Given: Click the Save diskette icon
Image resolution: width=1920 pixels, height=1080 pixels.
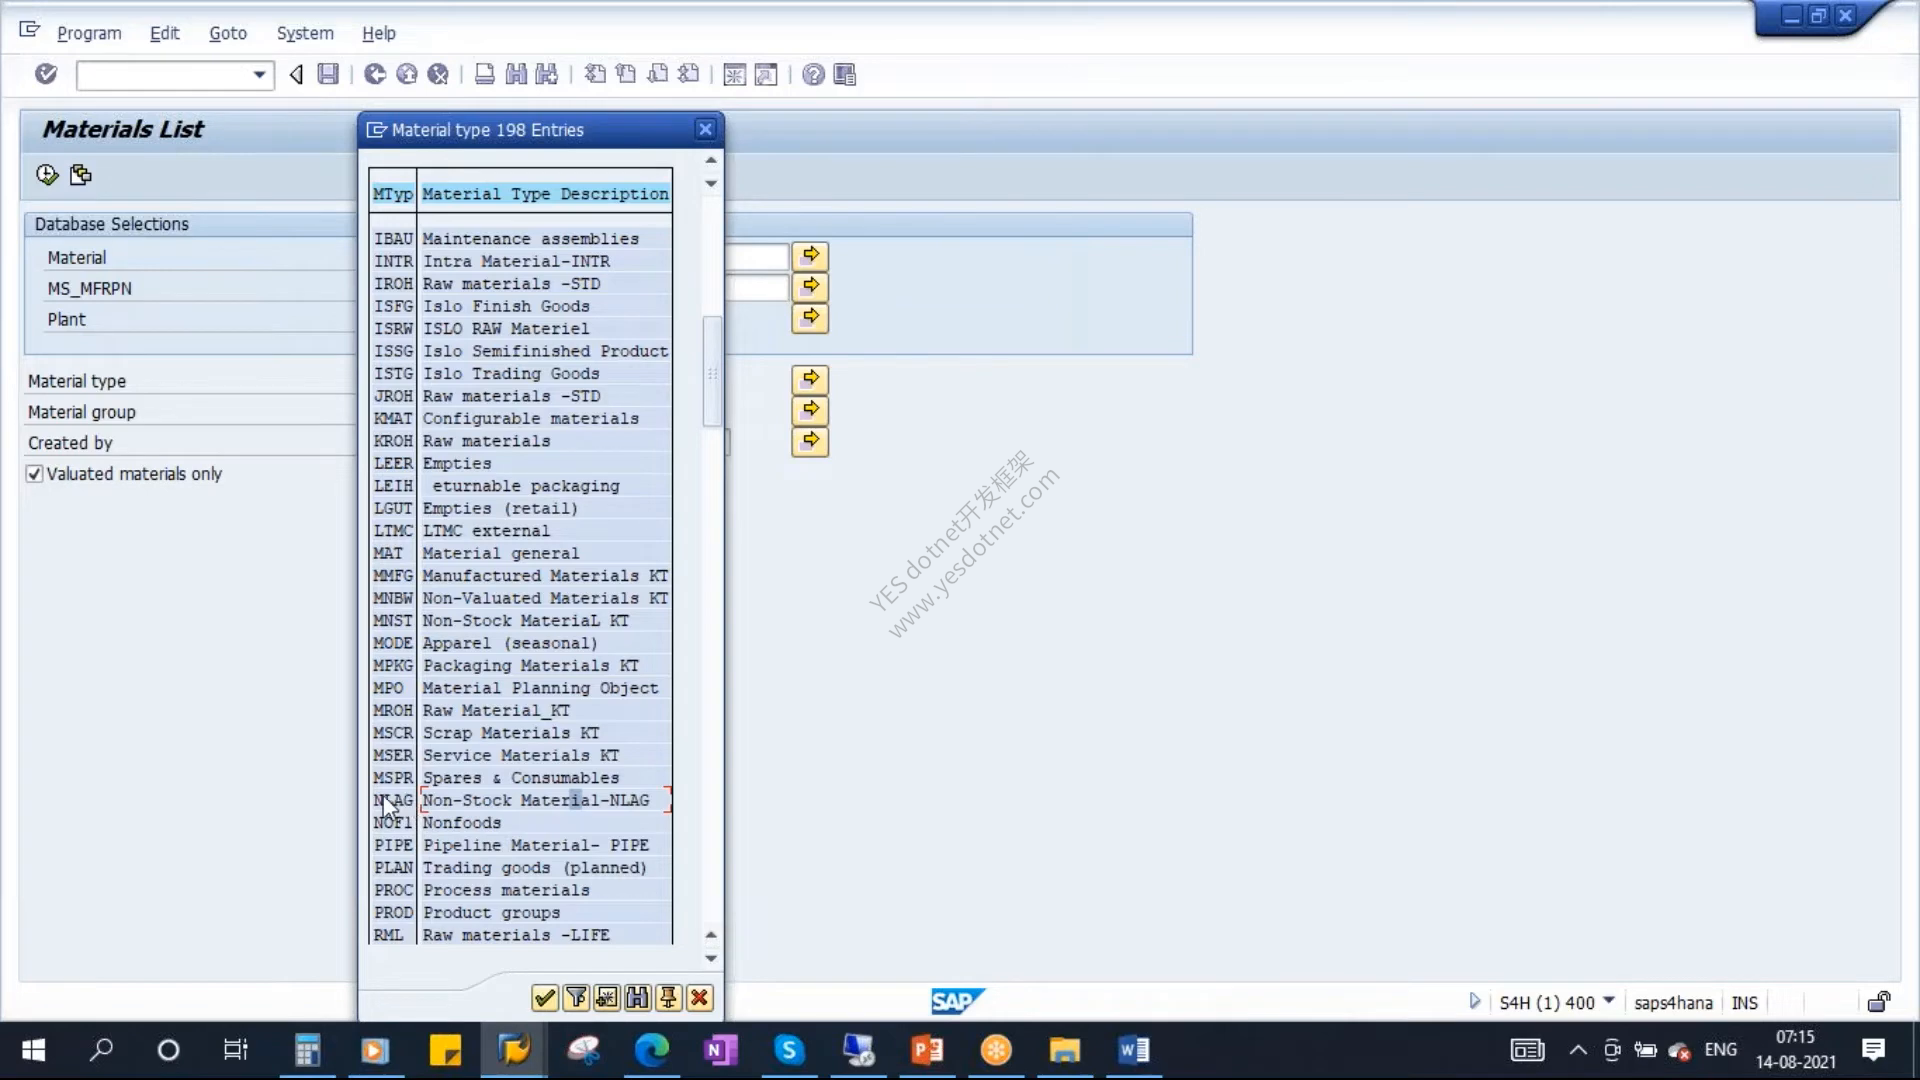Looking at the screenshot, I should 328,74.
